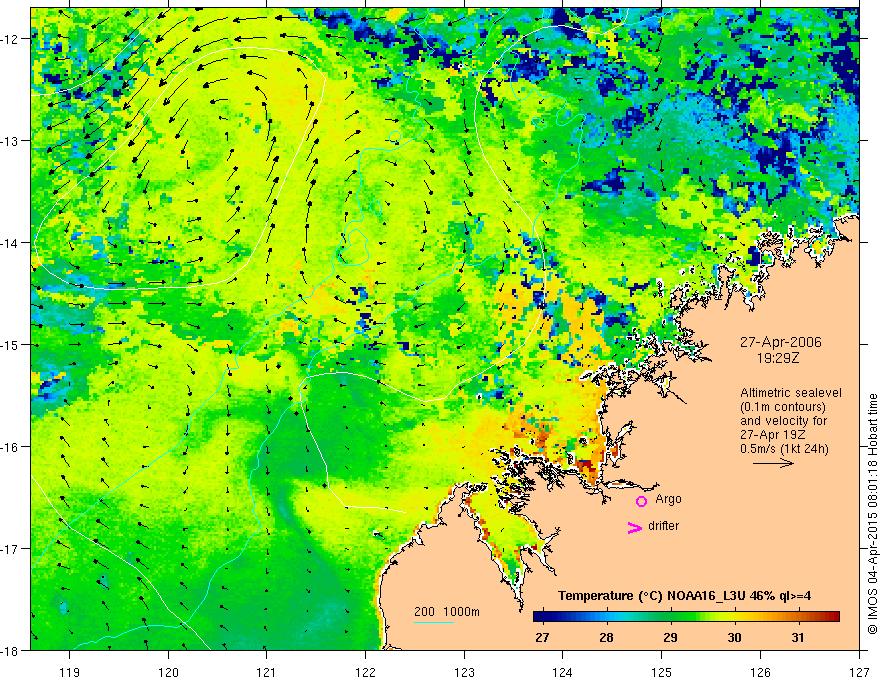Click the latitude axis label -13
The image size is (880, 680).
(10, 141)
